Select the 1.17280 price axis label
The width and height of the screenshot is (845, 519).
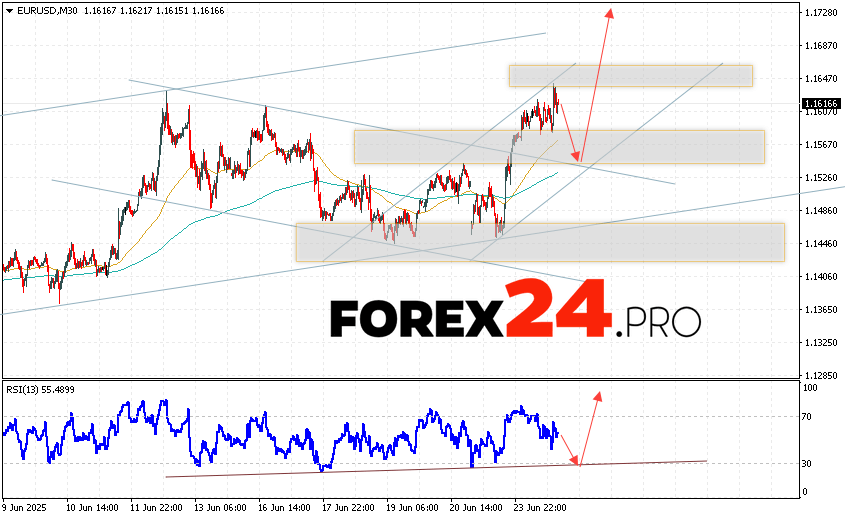click(x=820, y=13)
